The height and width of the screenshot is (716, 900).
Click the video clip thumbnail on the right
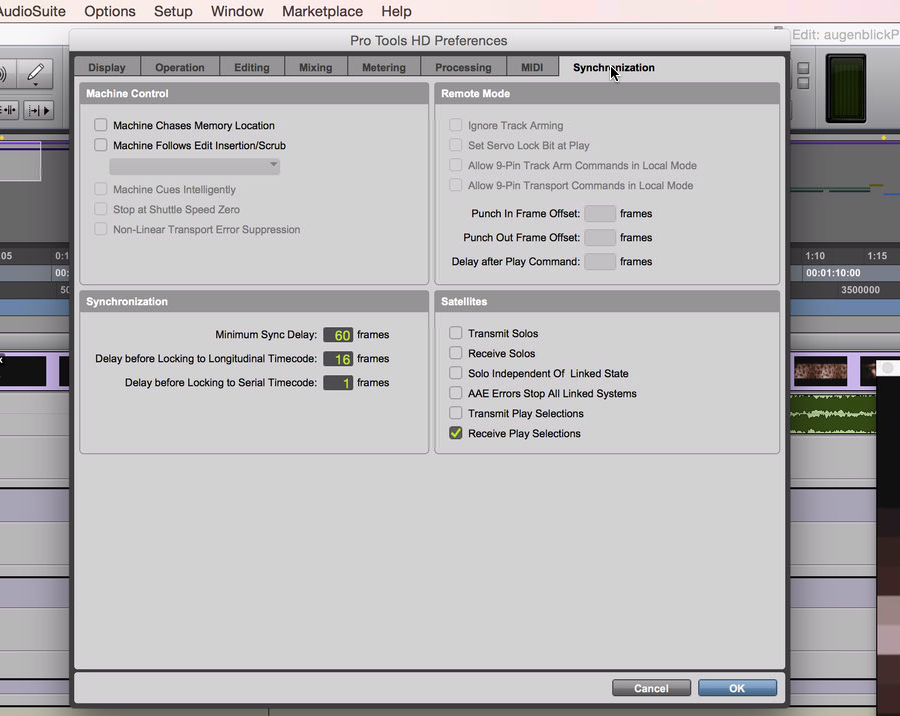pos(820,372)
